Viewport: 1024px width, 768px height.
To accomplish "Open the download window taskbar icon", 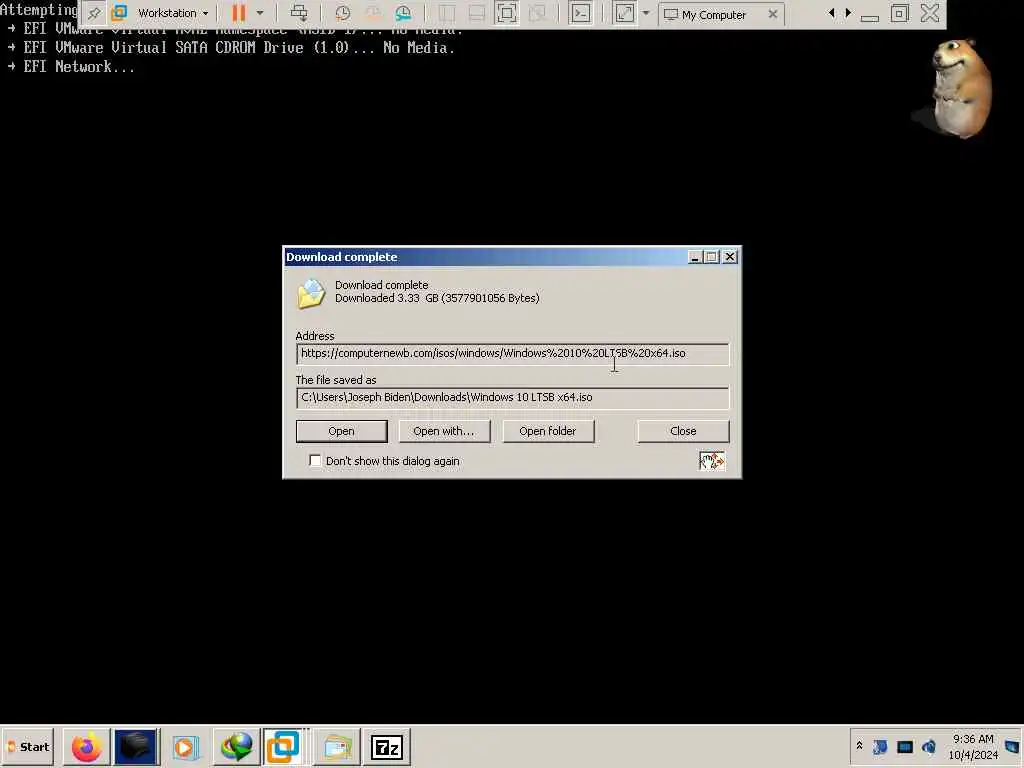I will [337, 747].
